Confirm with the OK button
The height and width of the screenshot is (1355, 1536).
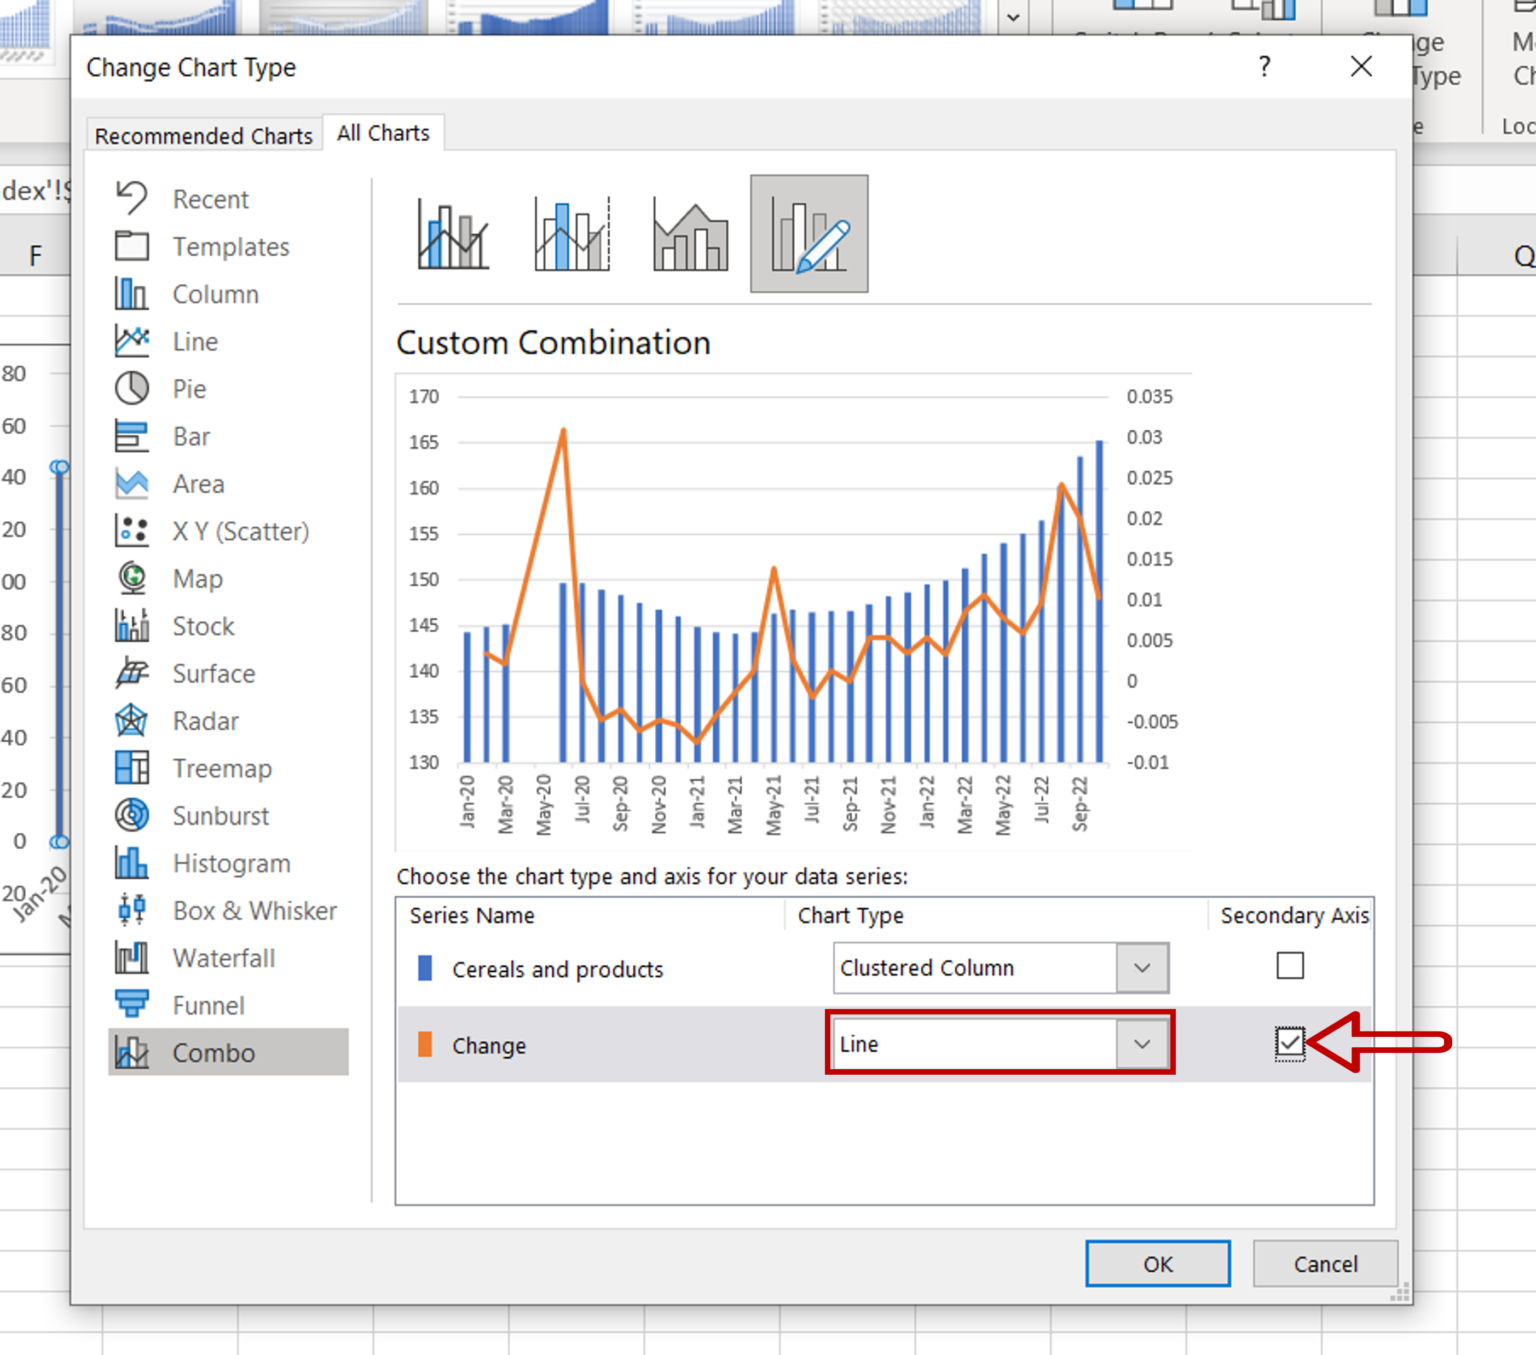(1157, 1264)
